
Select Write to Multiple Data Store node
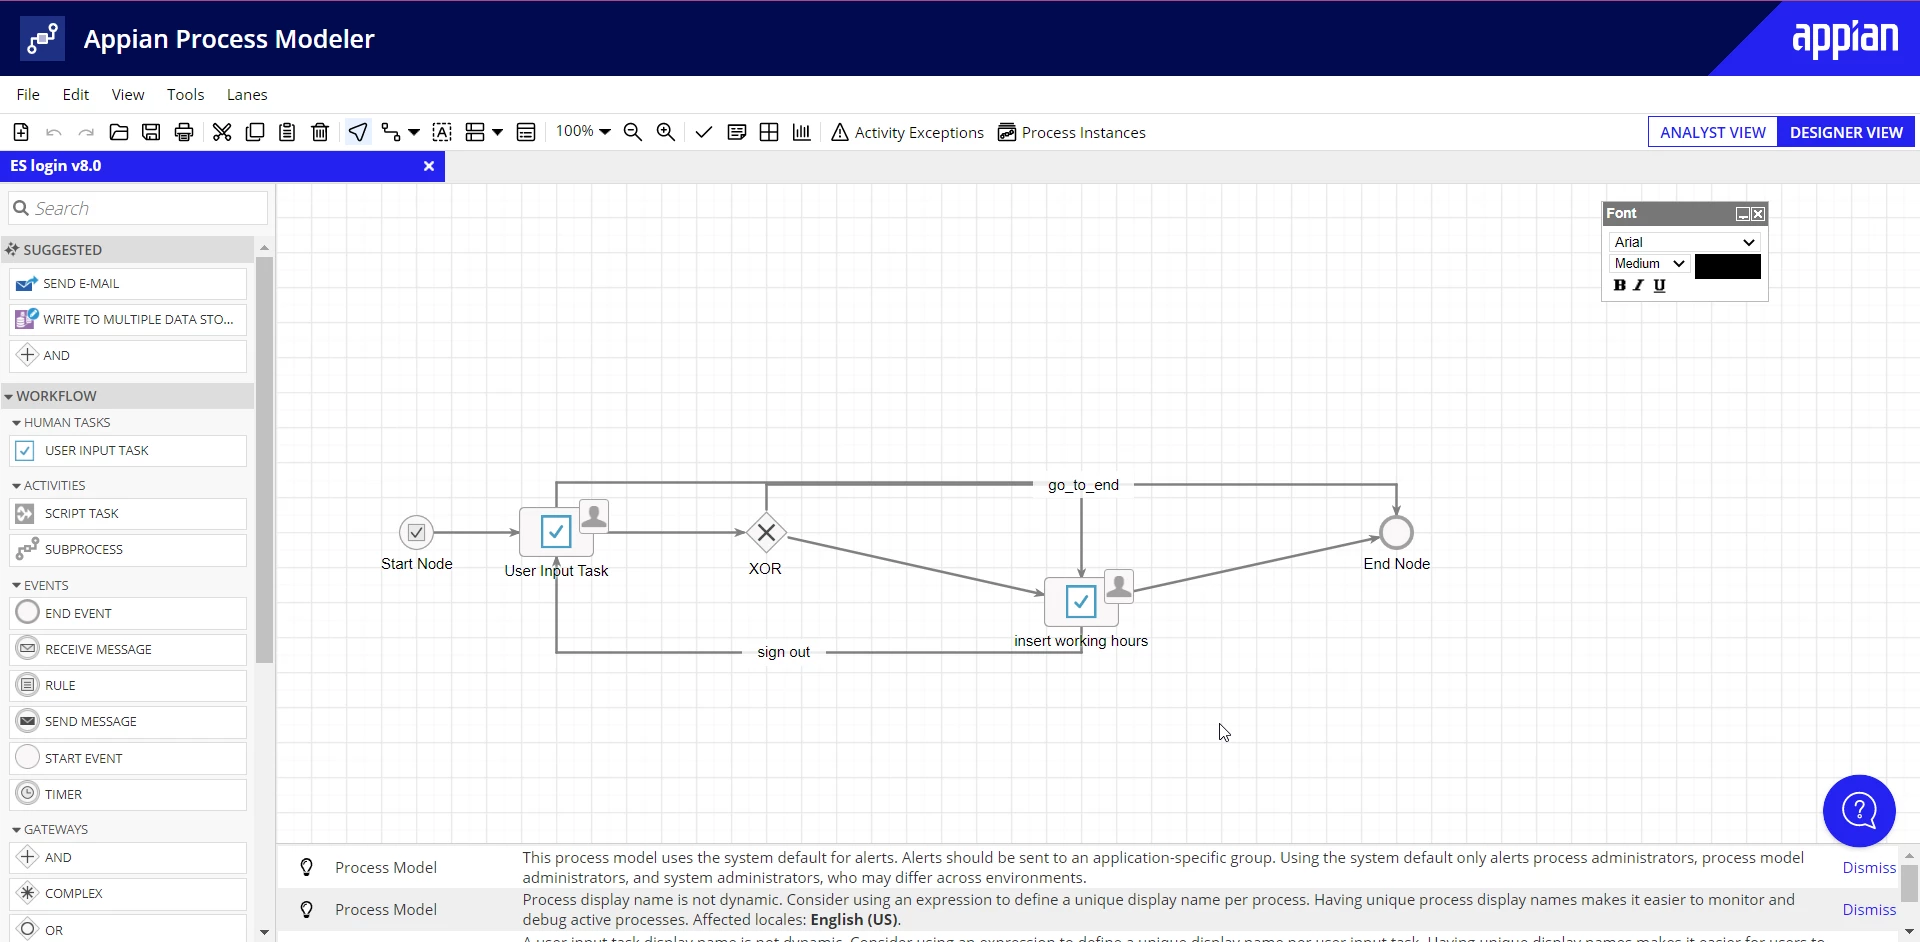(128, 320)
